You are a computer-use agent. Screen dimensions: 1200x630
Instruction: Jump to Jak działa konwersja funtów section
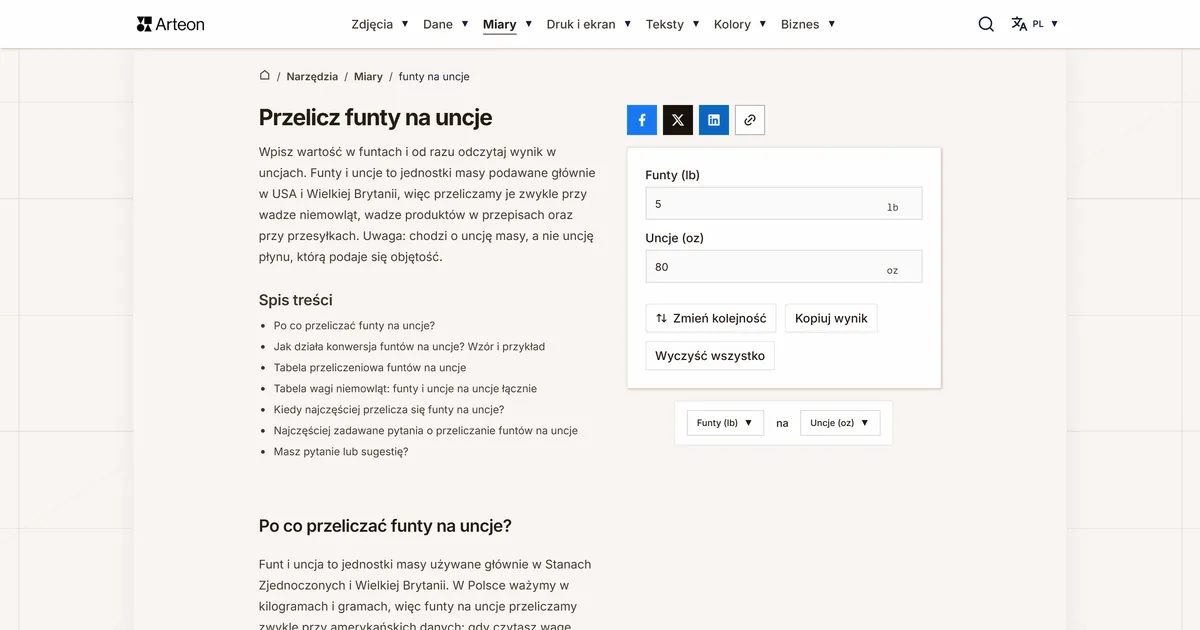(409, 346)
